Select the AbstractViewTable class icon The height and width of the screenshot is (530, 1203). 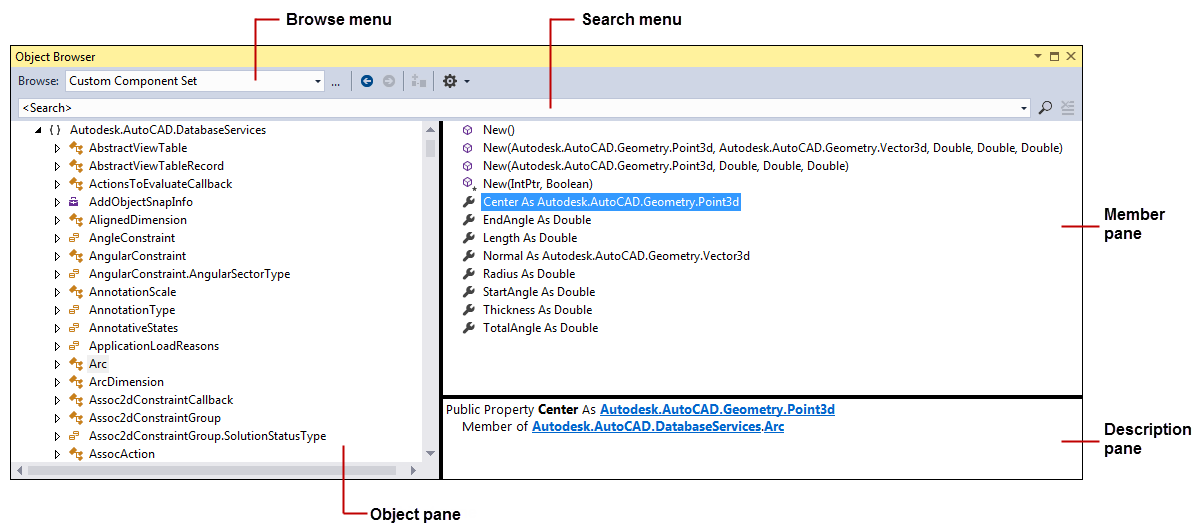click(75, 148)
